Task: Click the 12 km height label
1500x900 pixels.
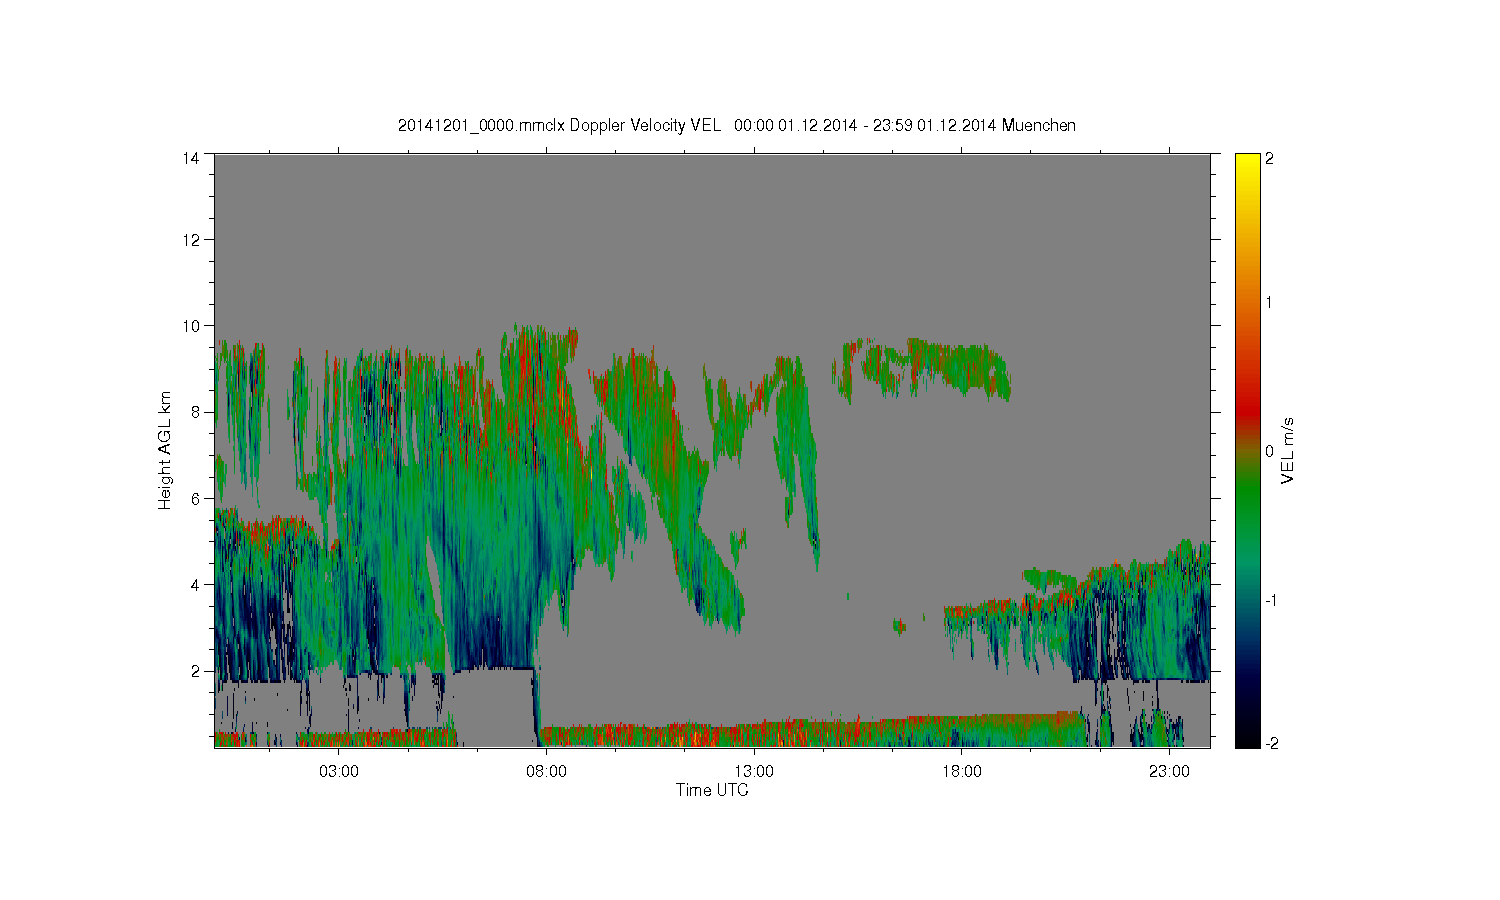Action: click(x=191, y=240)
